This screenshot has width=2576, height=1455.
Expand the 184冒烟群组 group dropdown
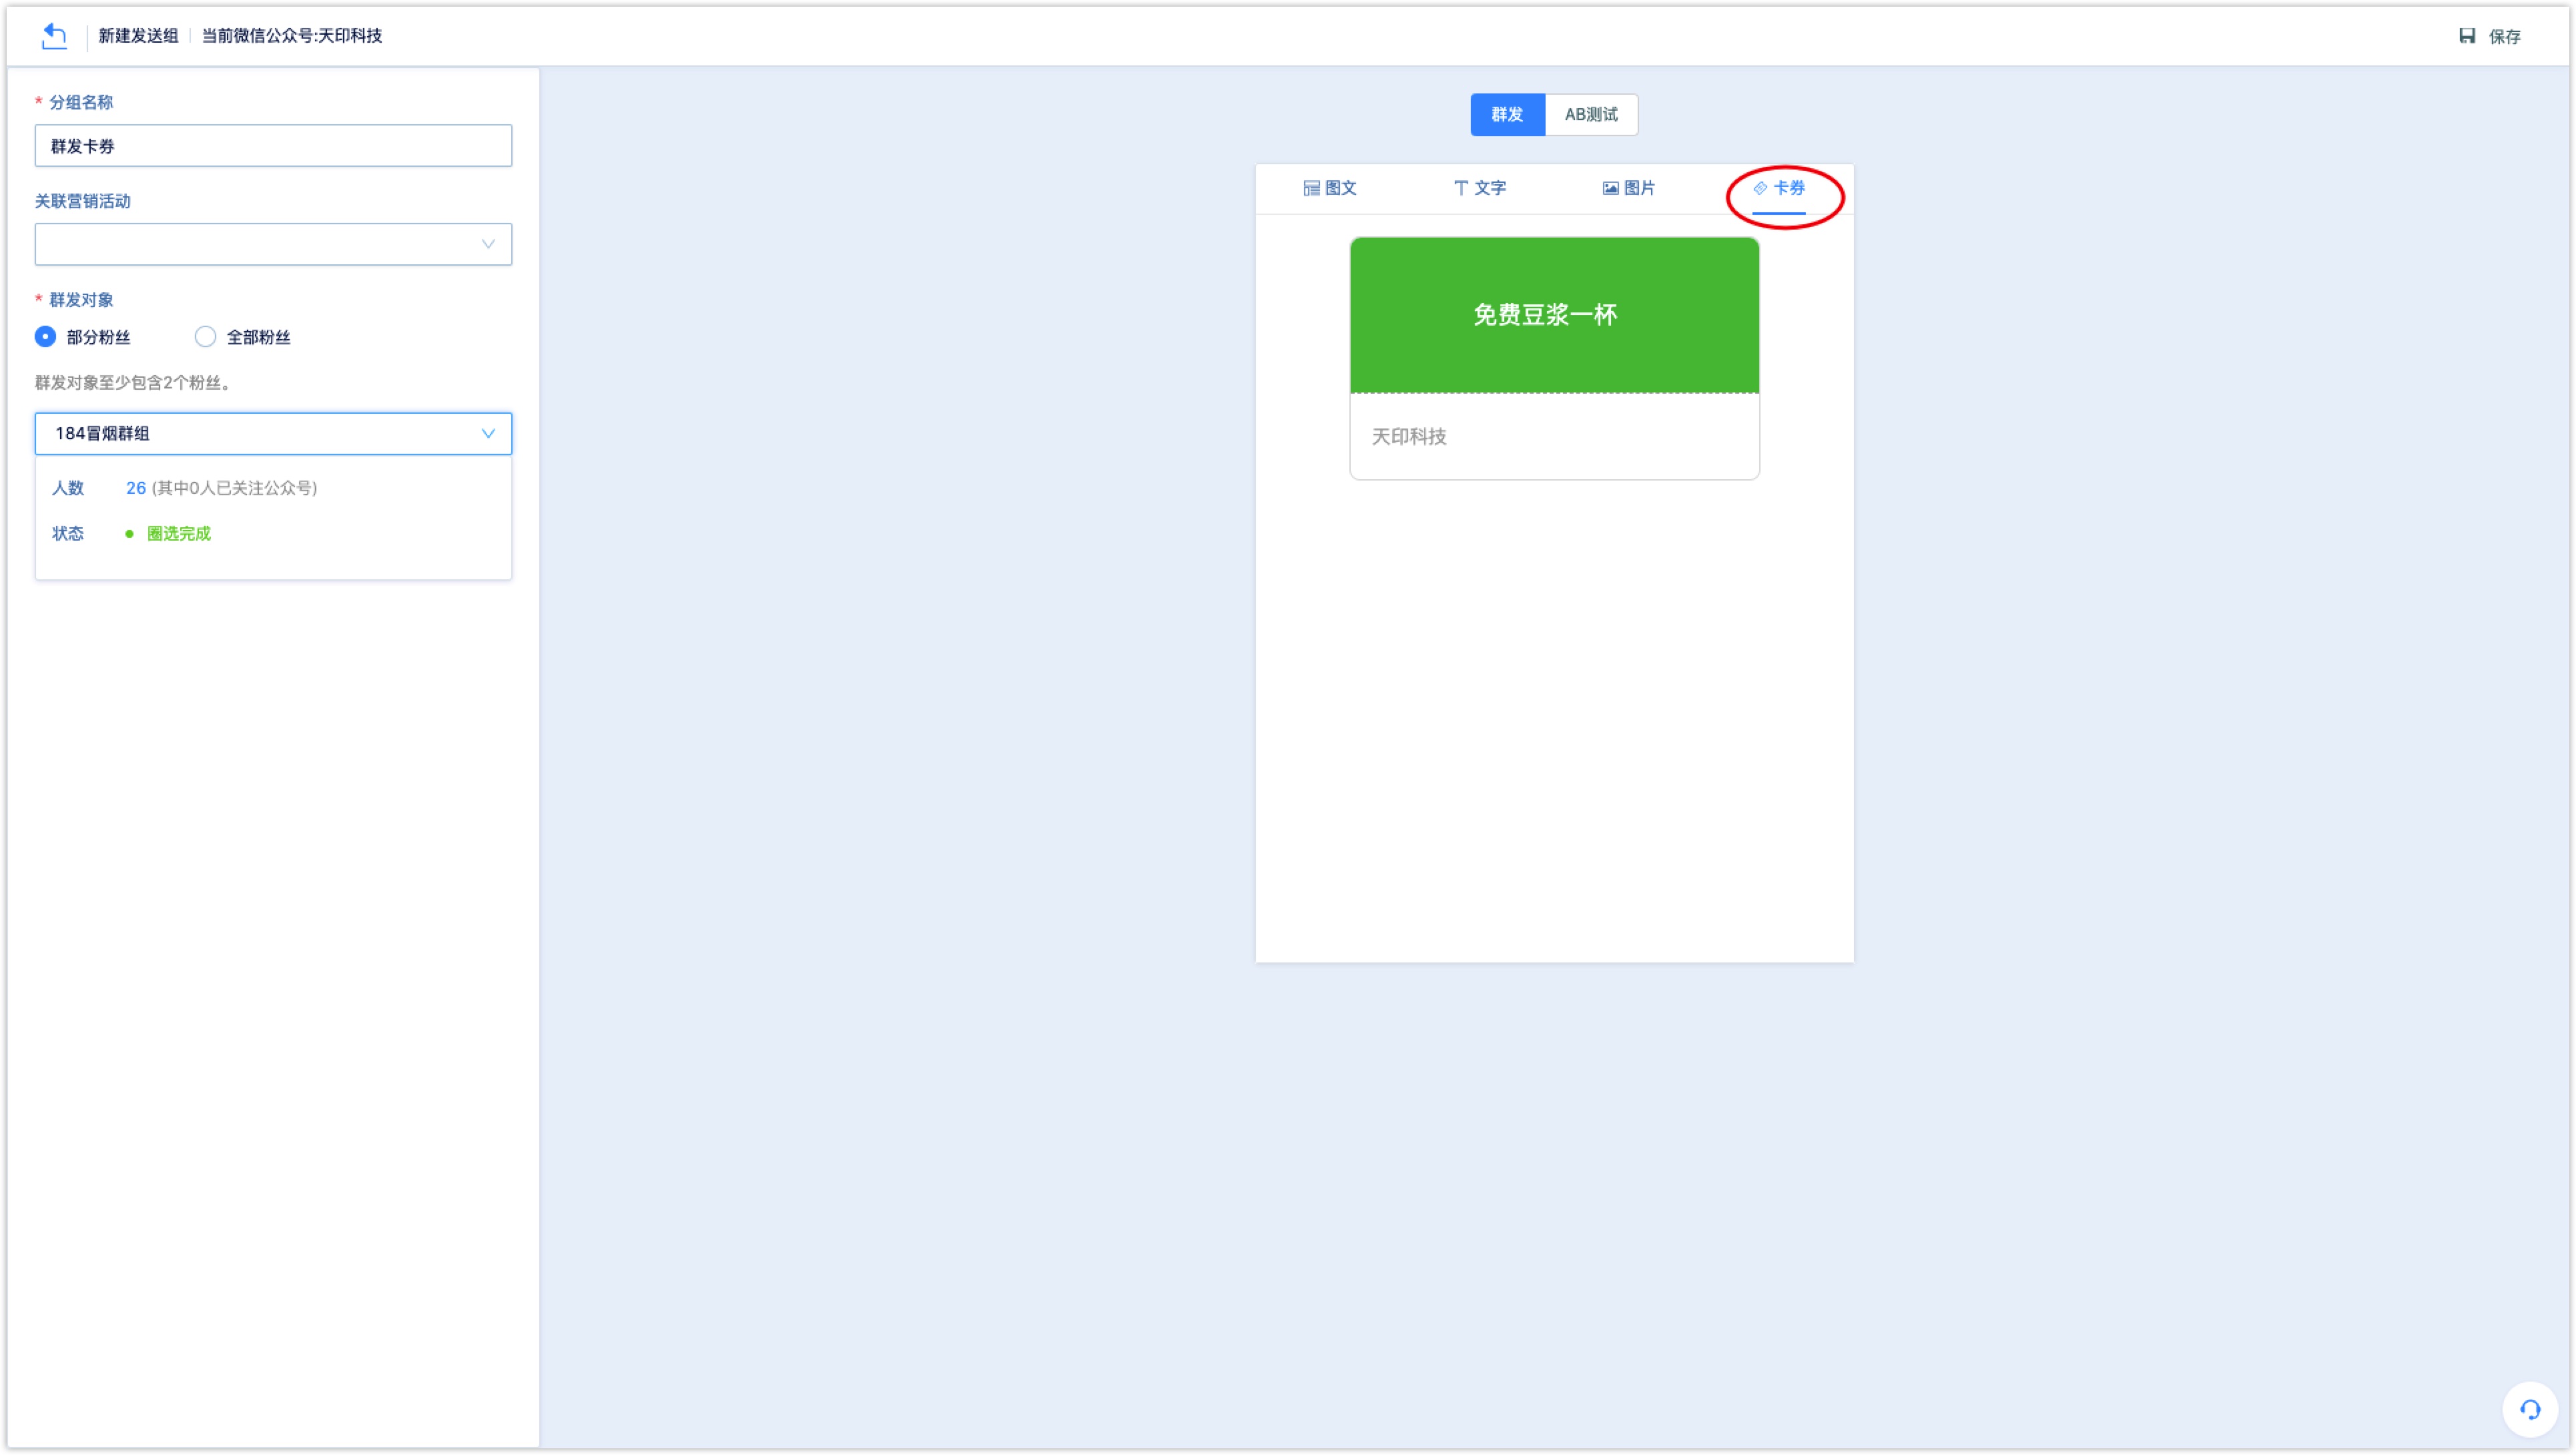click(273, 433)
